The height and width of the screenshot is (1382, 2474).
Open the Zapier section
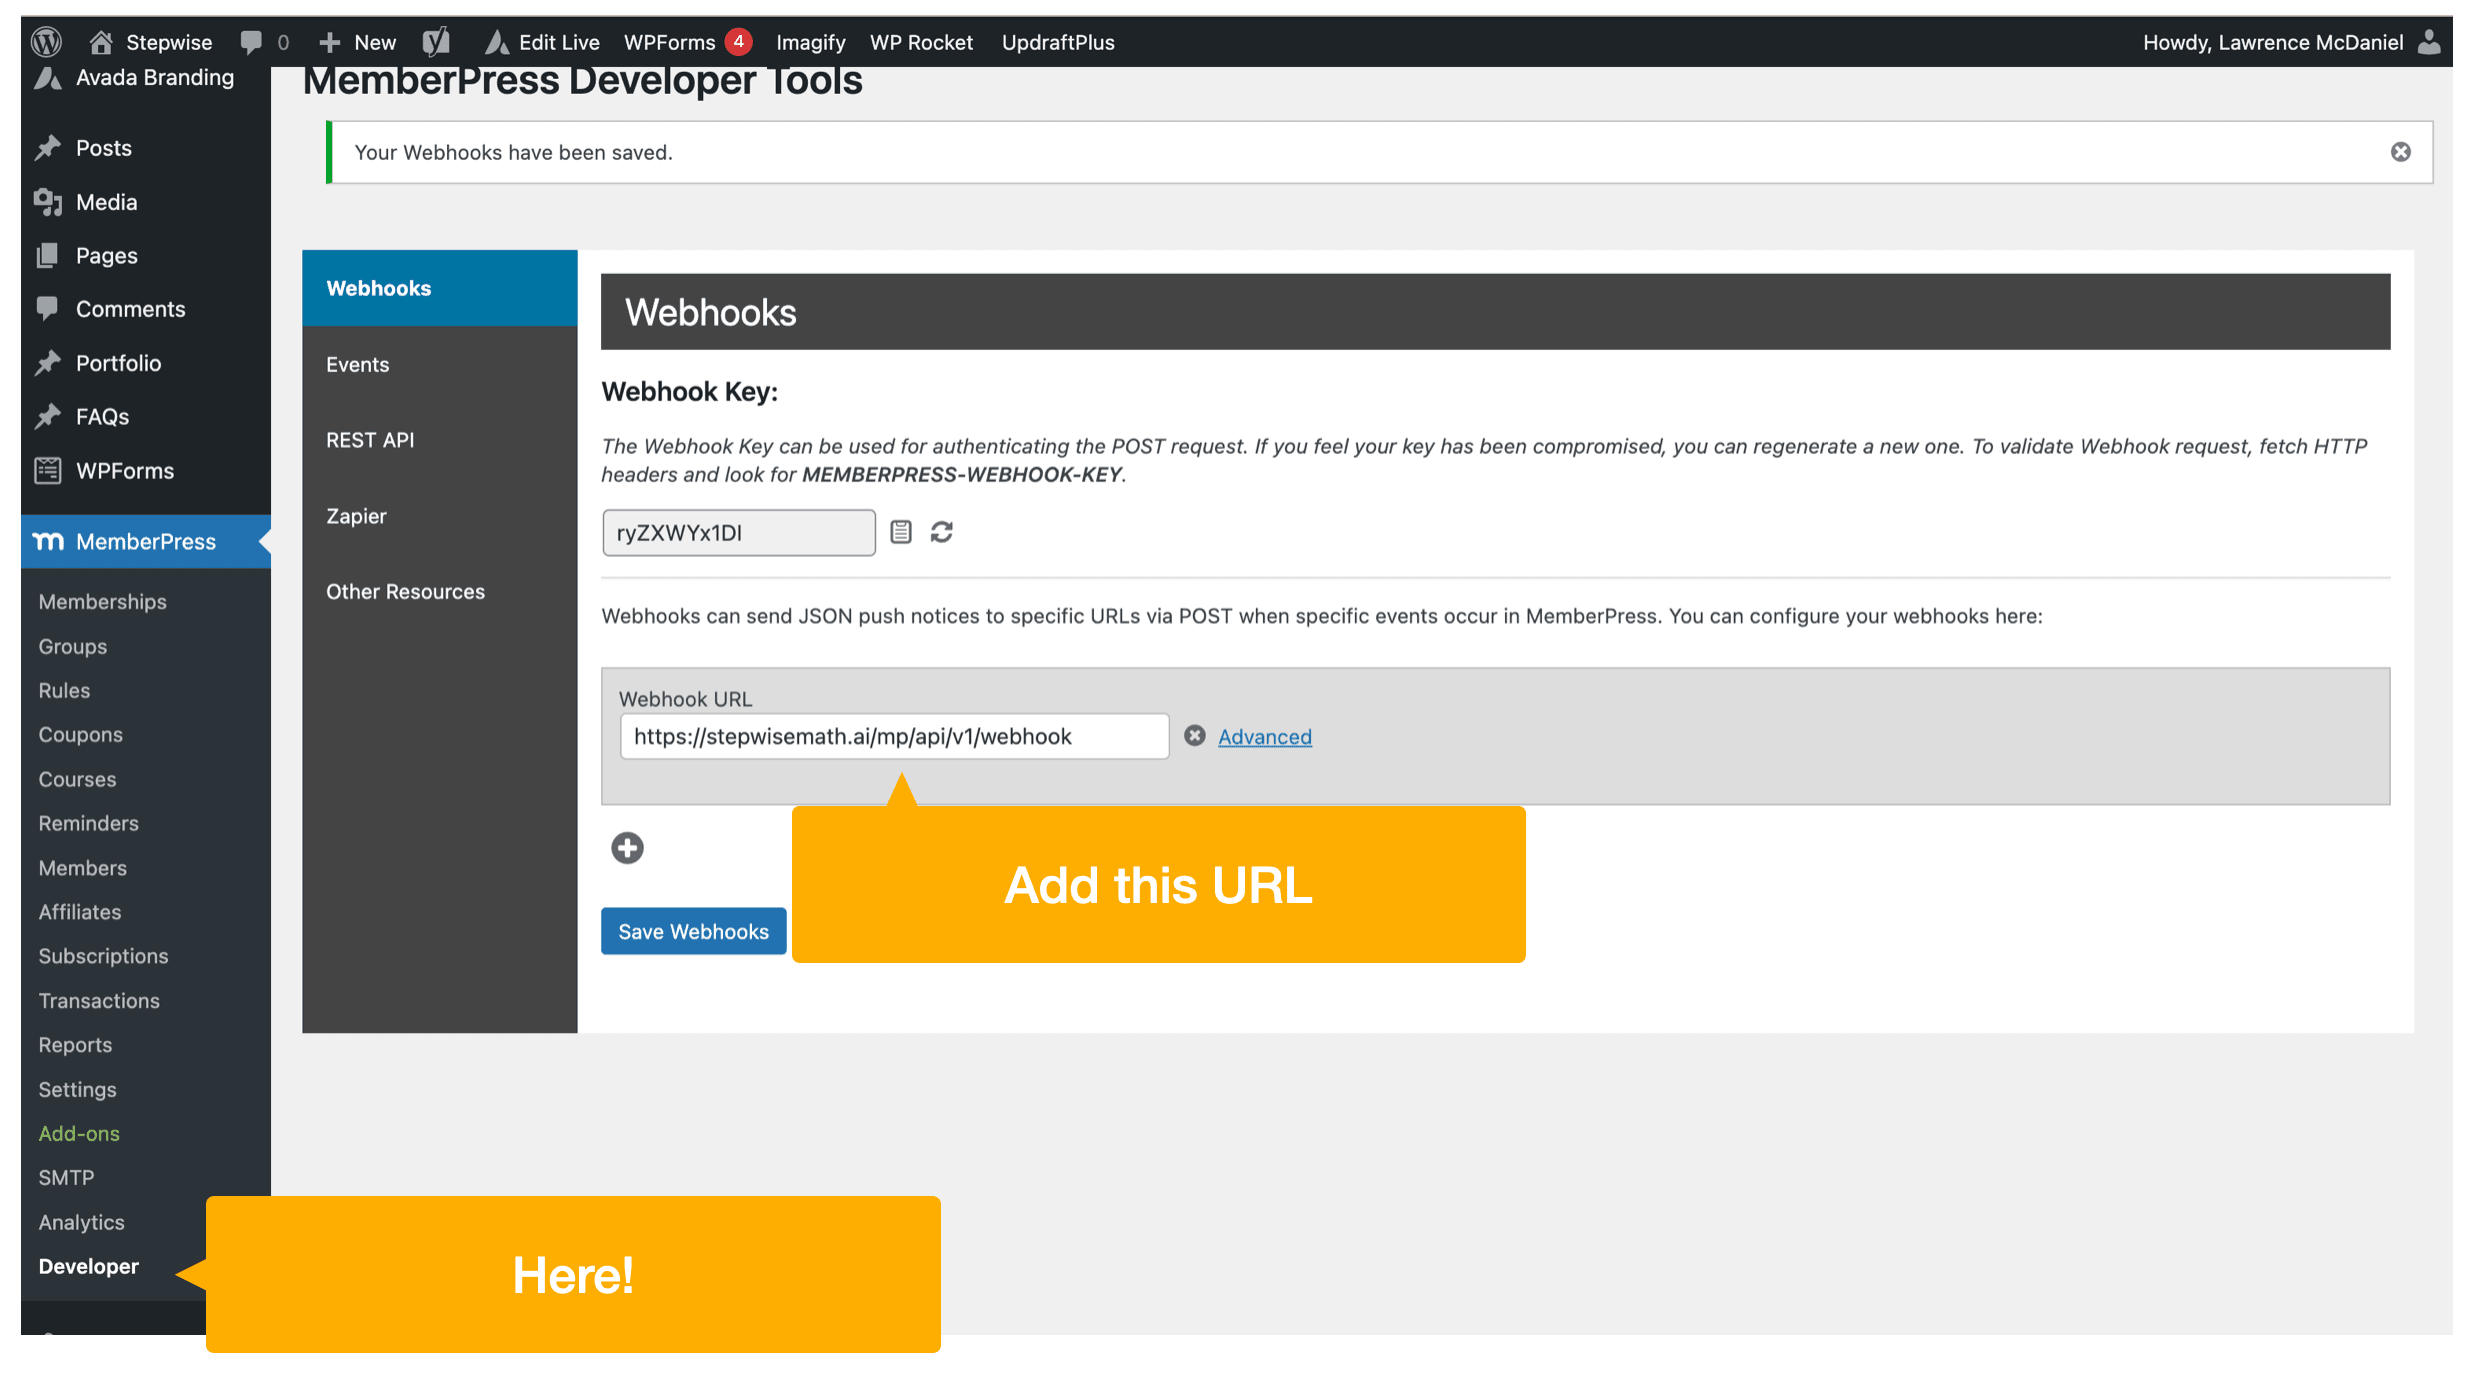pyautogui.click(x=355, y=515)
